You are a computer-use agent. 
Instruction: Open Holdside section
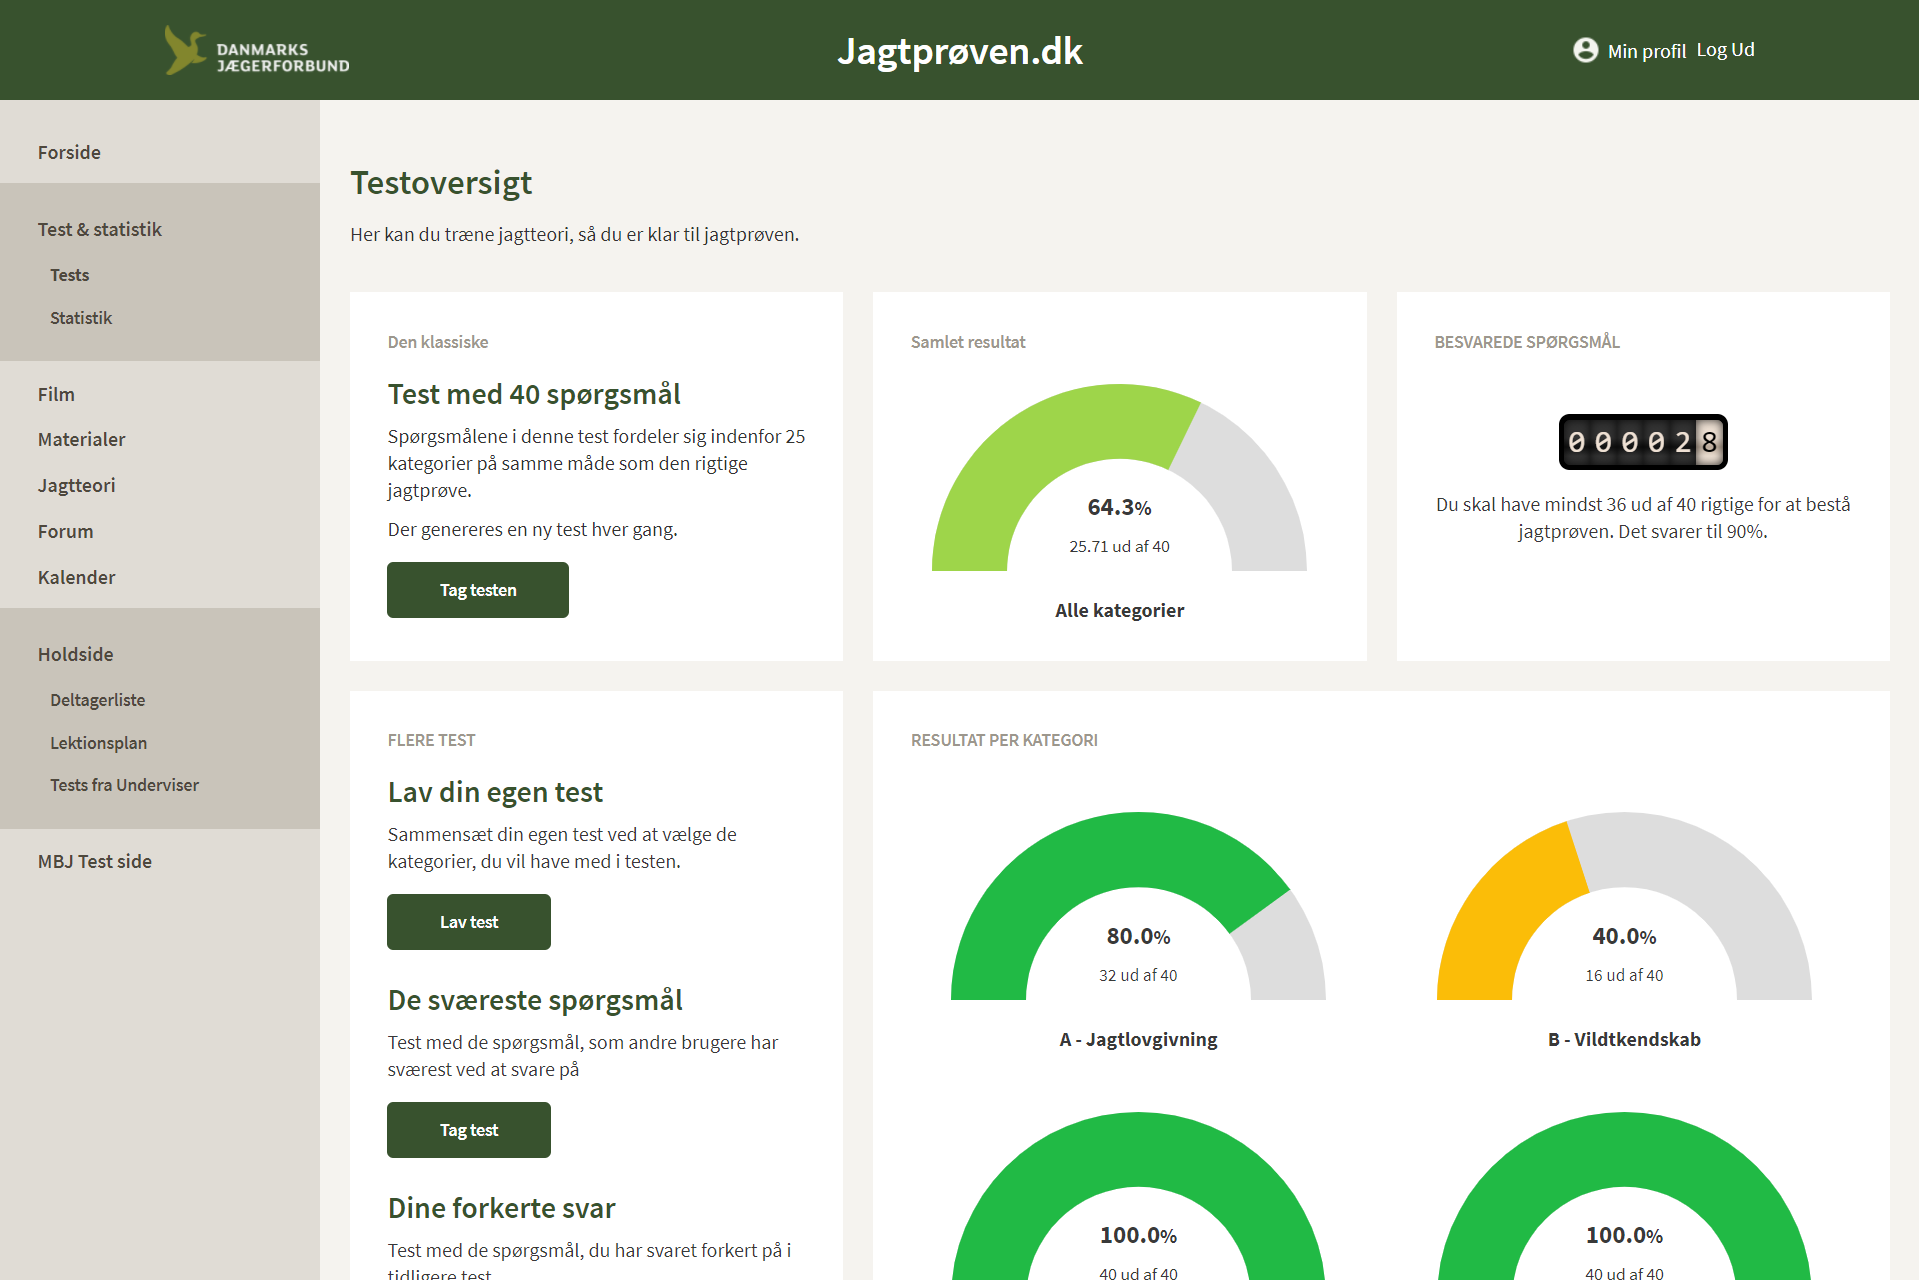76,654
